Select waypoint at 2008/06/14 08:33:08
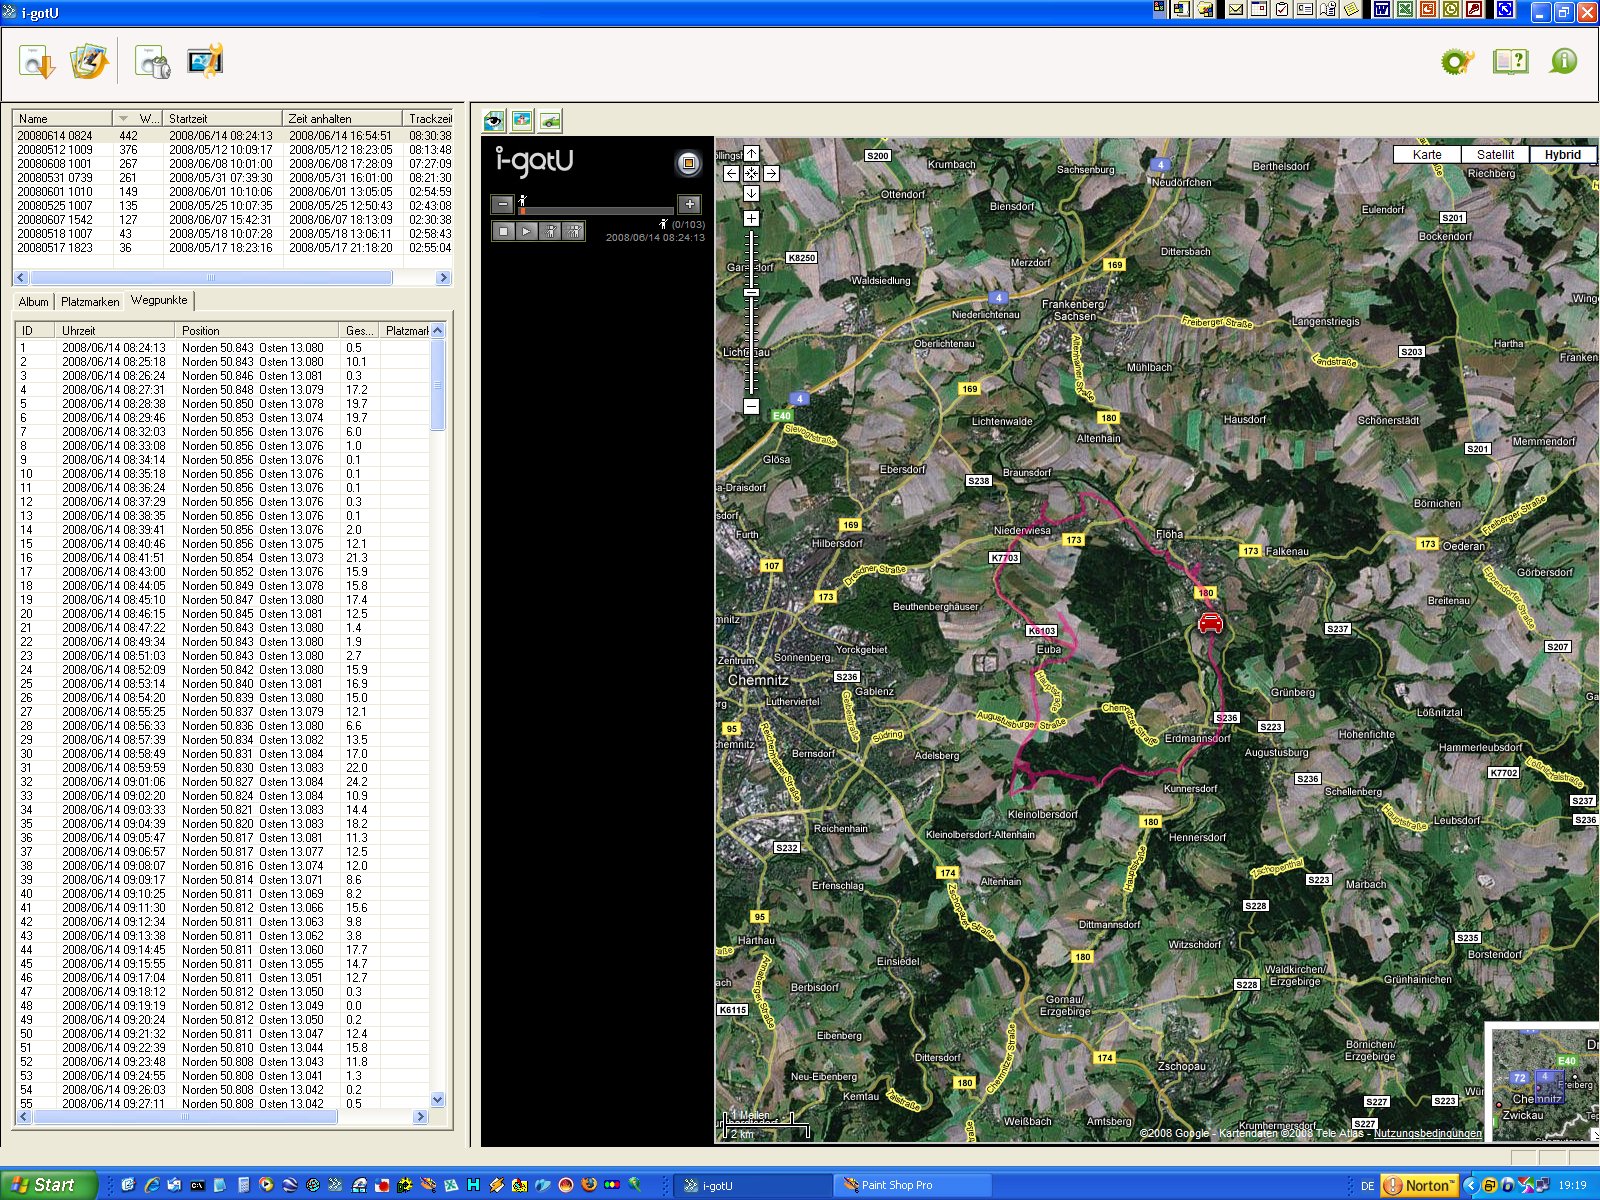The image size is (1600, 1200). (x=223, y=446)
